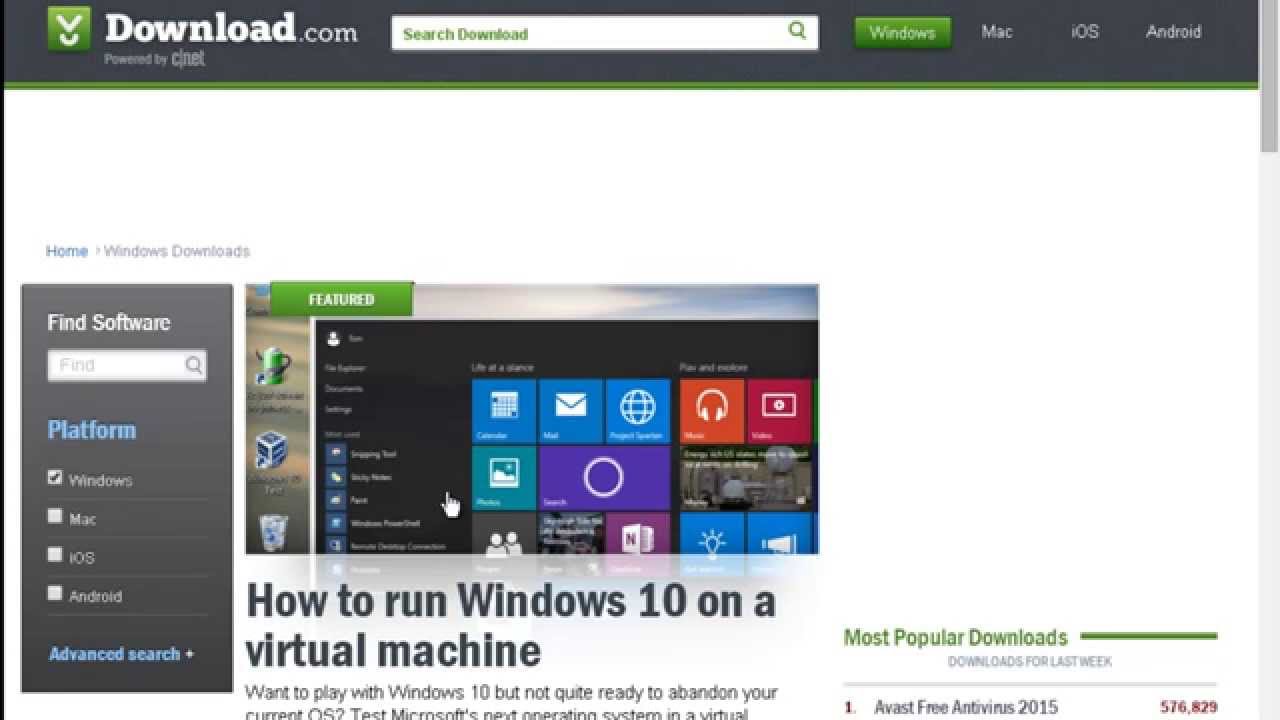The width and height of the screenshot is (1280, 720).
Task: Click the Platform heading in sidebar
Action: click(x=92, y=430)
